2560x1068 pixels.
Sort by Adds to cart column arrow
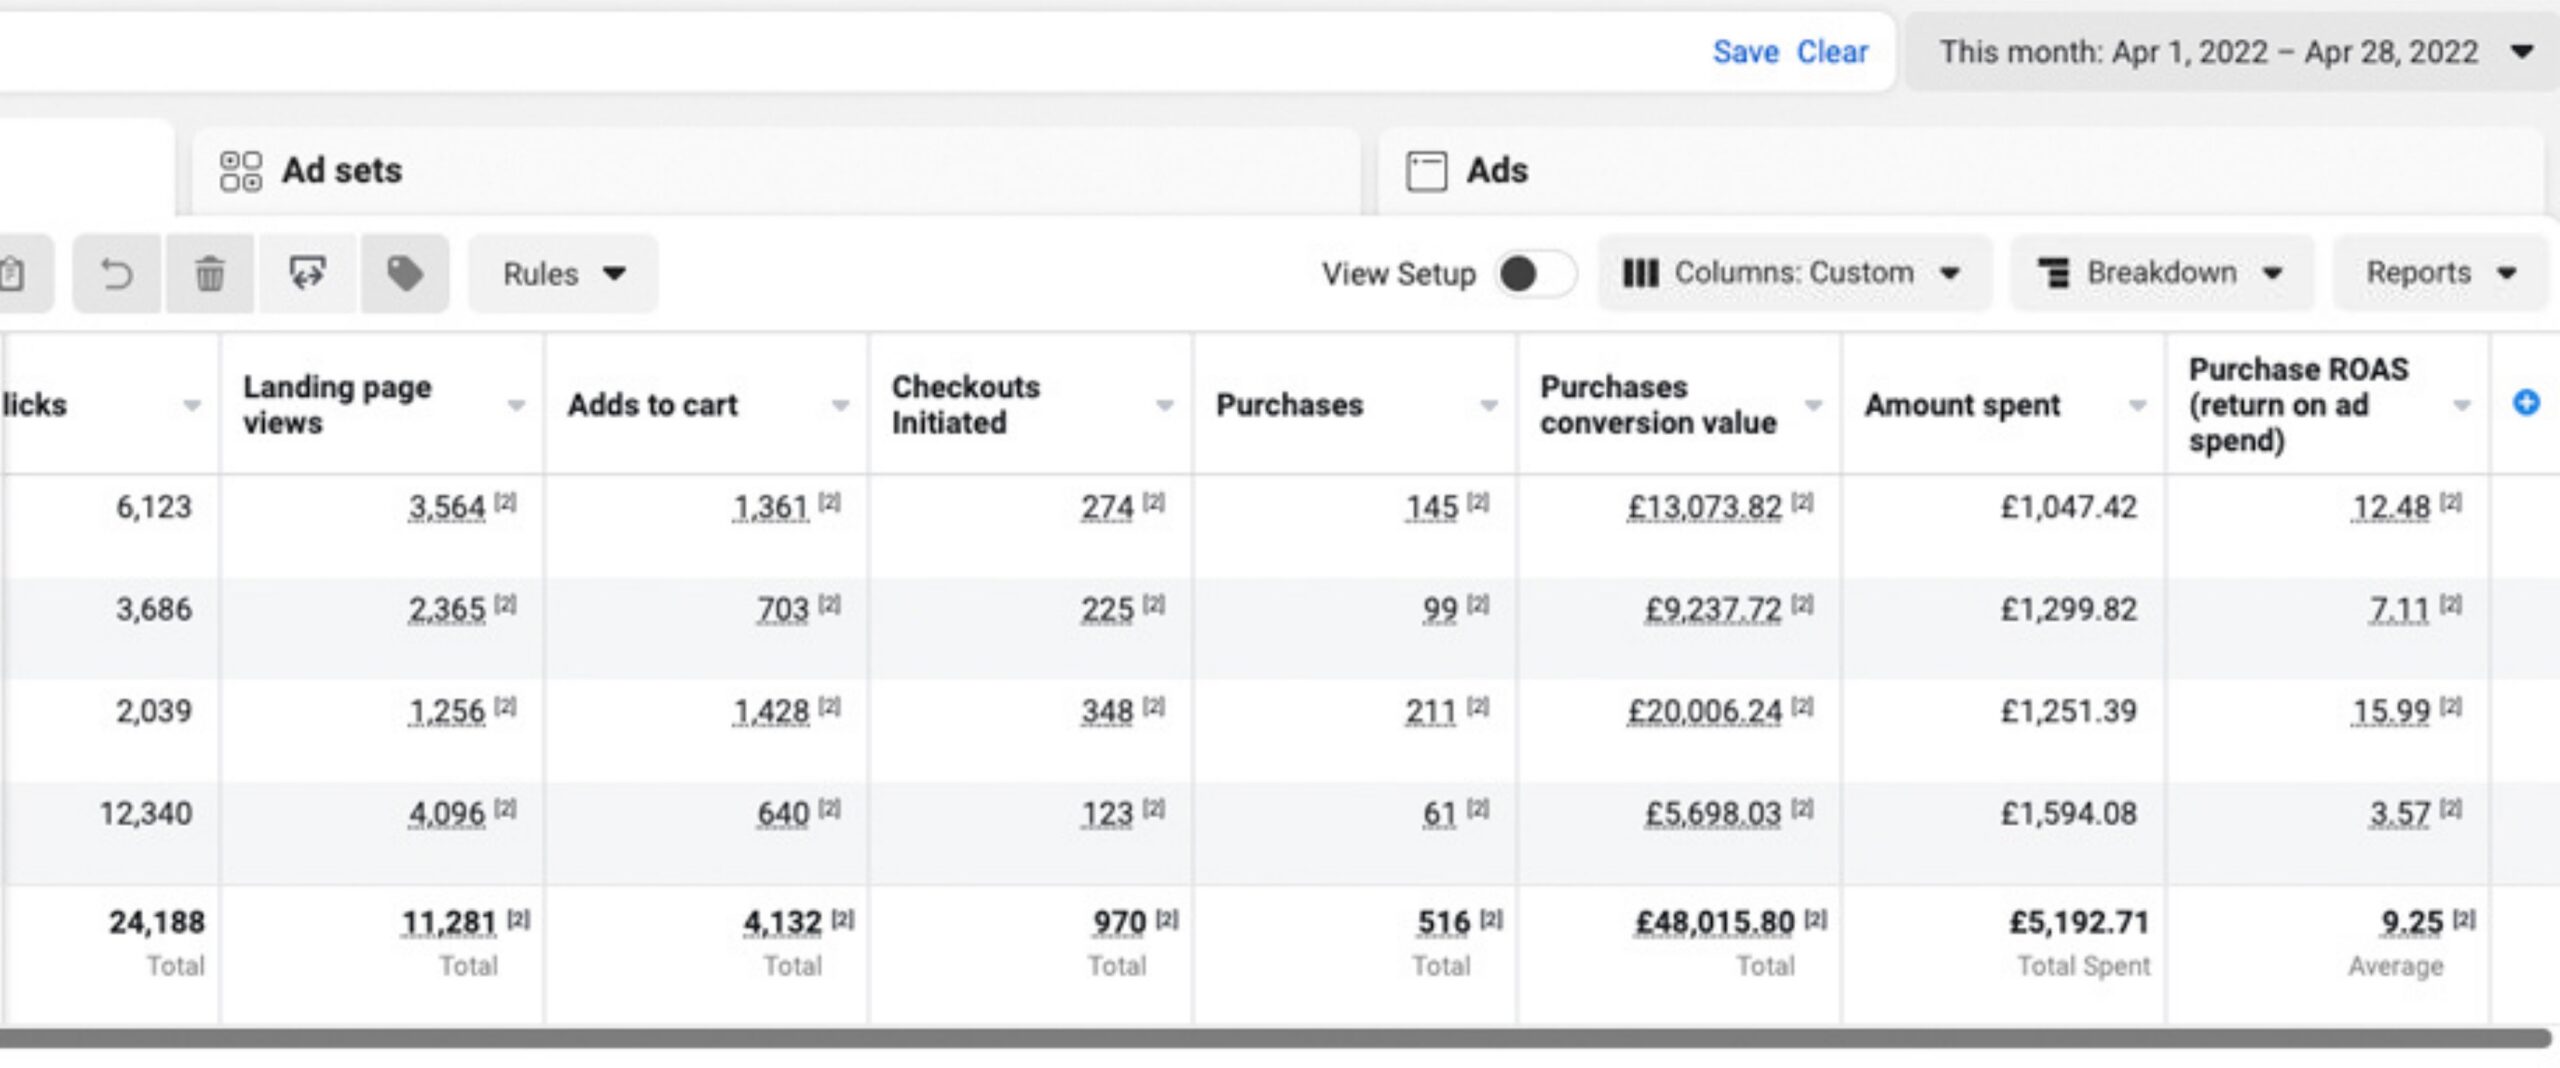point(840,405)
